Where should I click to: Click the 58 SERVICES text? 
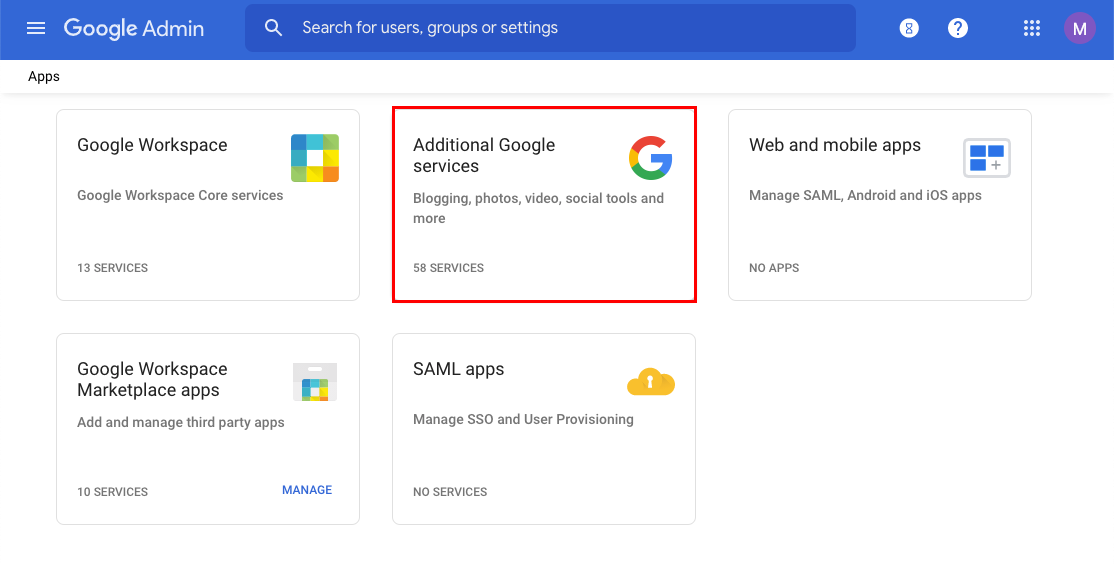pos(448,268)
